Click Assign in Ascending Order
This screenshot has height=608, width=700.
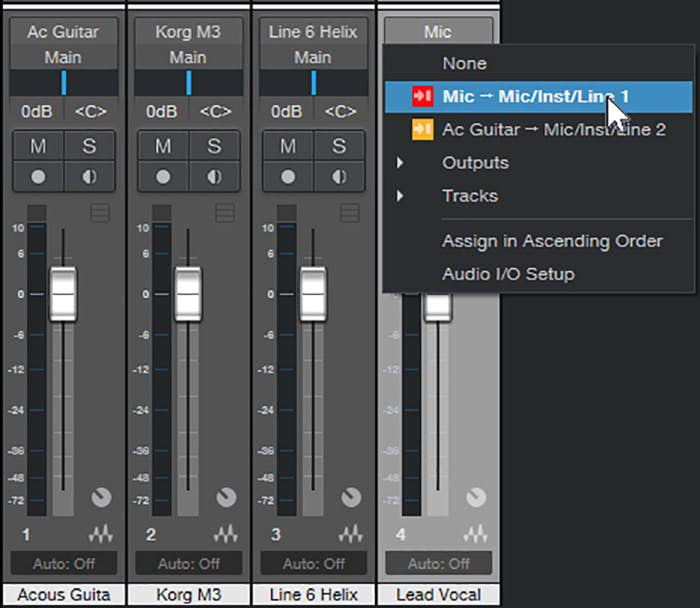552,241
